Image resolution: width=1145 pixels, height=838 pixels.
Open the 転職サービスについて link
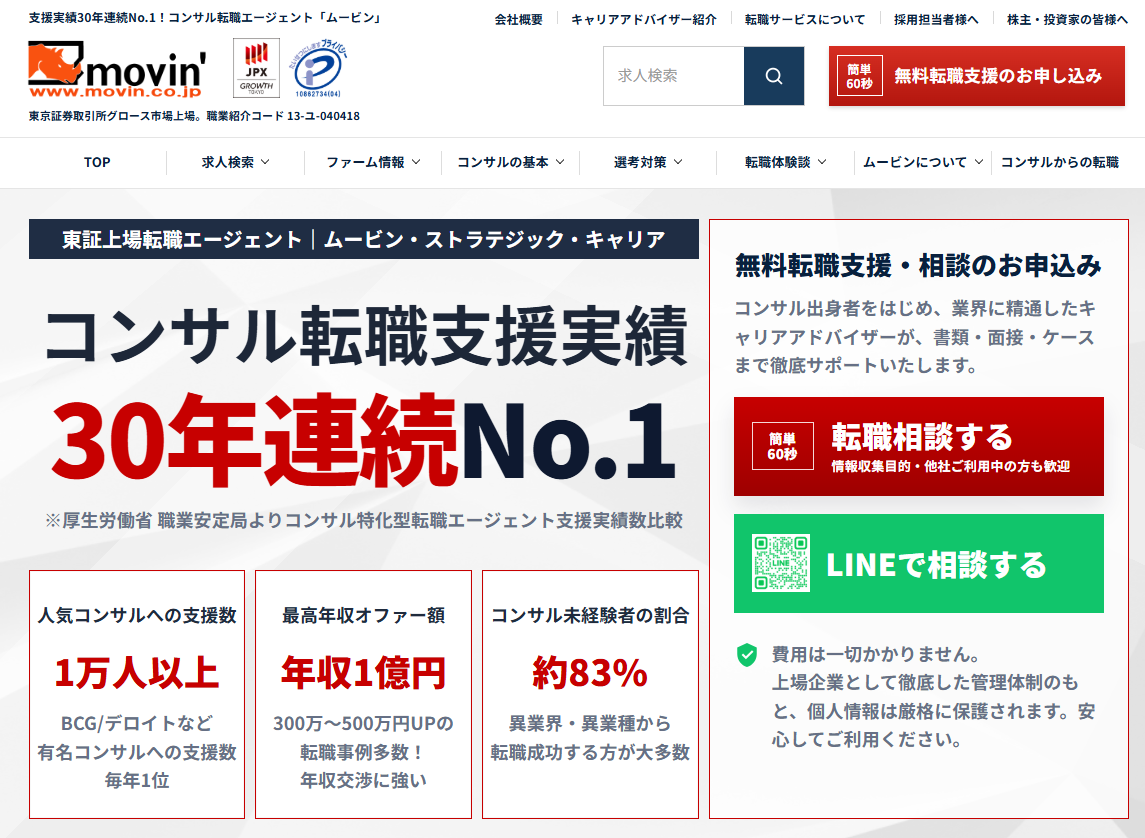[x=805, y=20]
